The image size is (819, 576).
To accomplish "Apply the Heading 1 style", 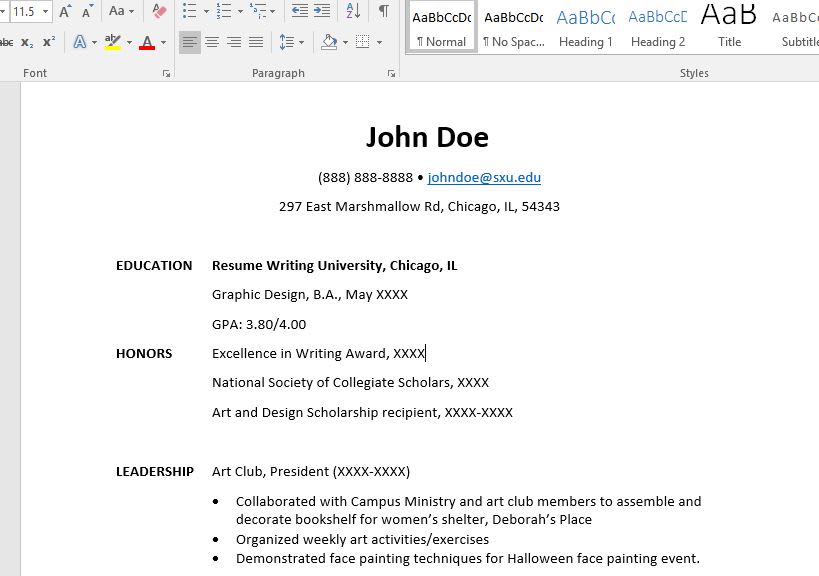I will (586, 26).
